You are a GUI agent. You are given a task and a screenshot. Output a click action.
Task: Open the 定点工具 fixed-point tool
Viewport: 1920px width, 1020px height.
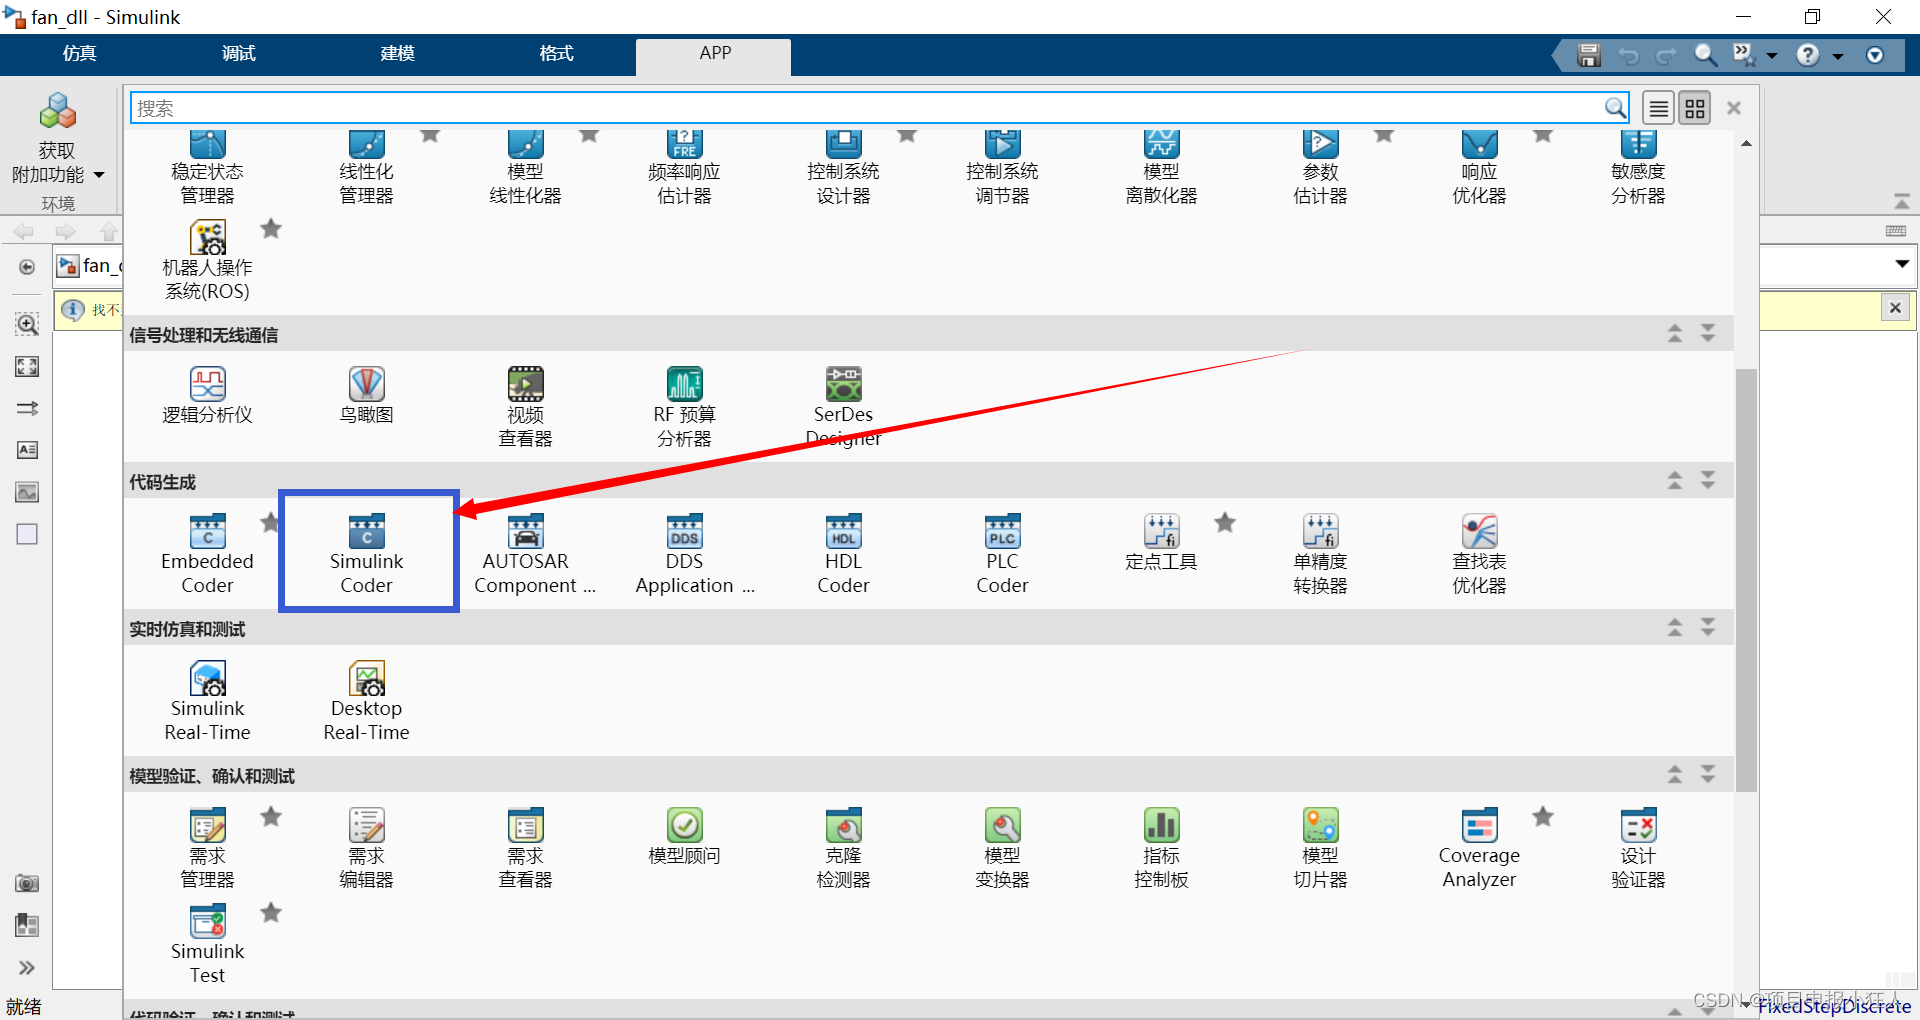1161,543
